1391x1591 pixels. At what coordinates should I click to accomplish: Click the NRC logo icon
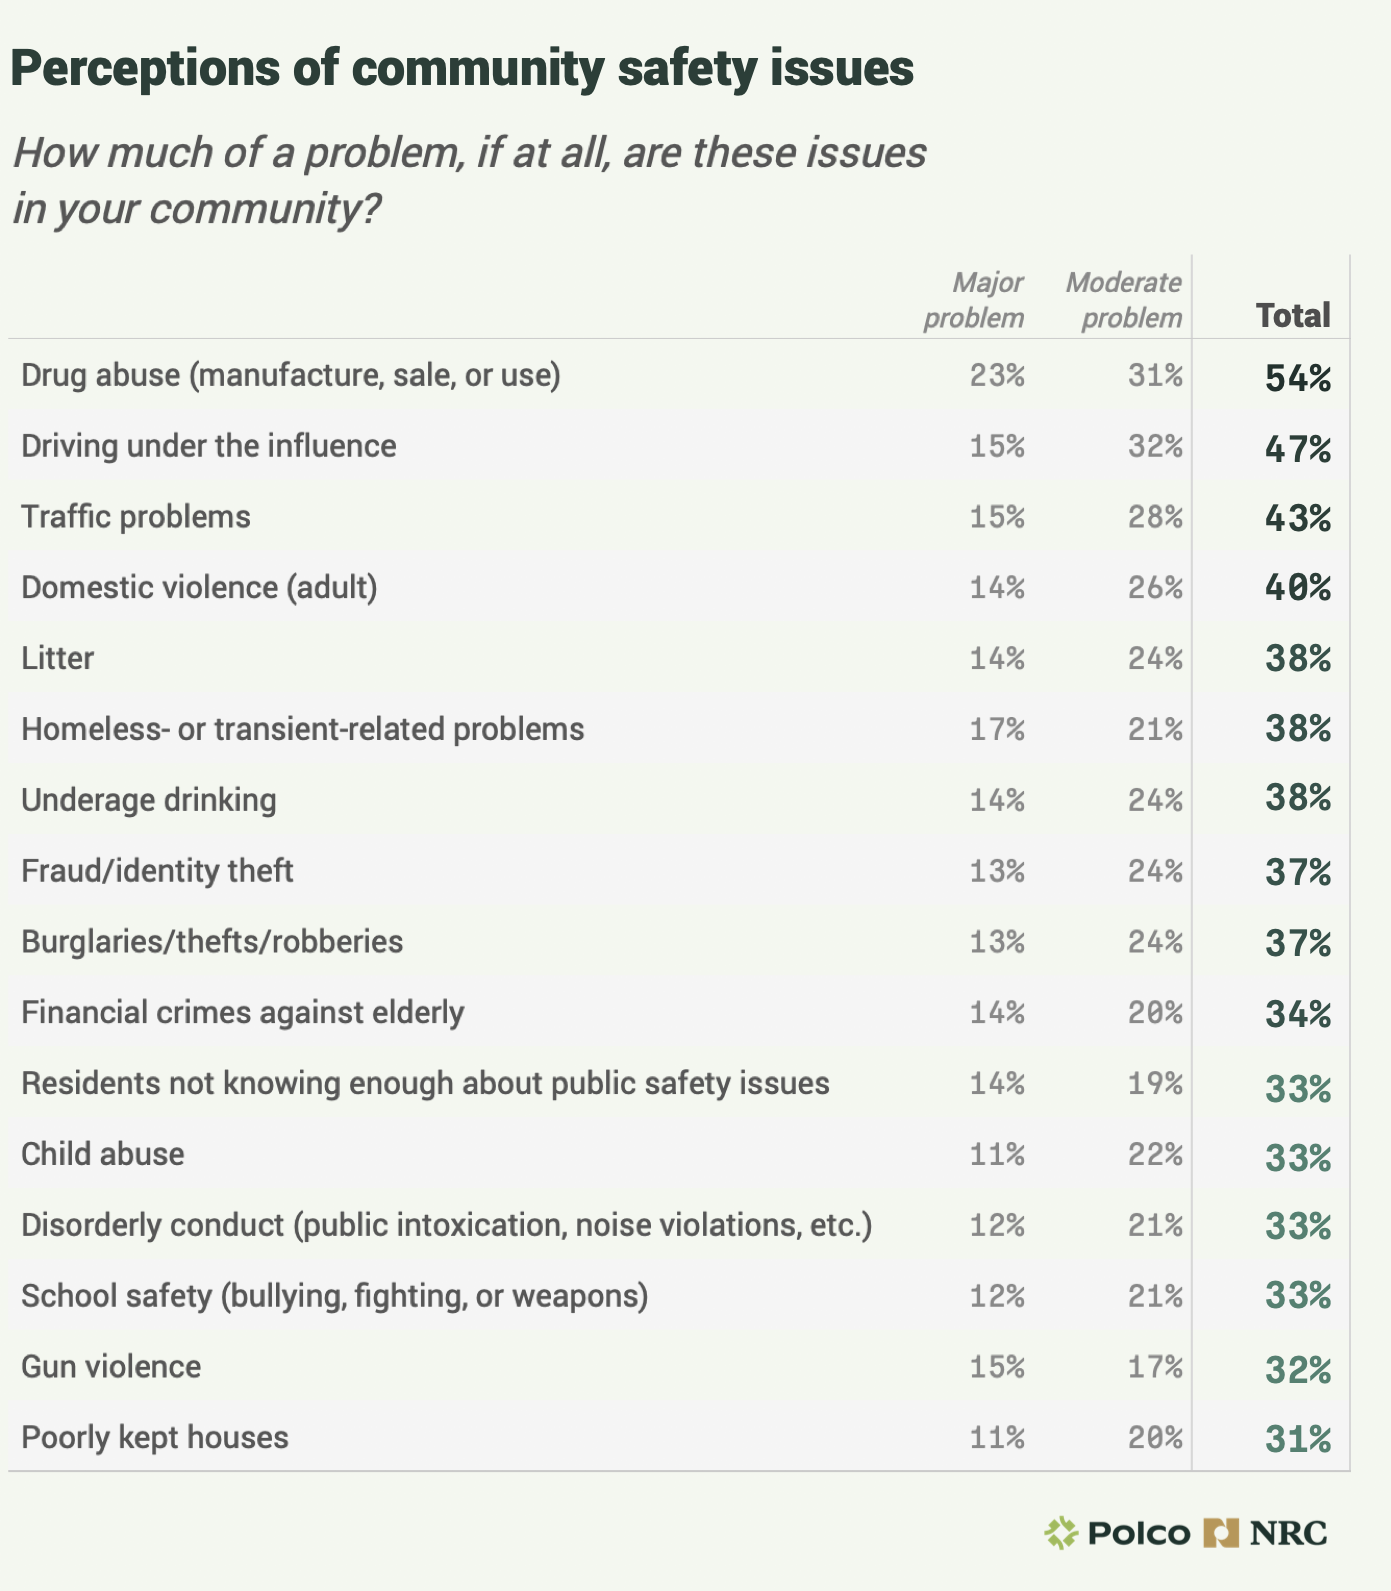click(x=1221, y=1533)
